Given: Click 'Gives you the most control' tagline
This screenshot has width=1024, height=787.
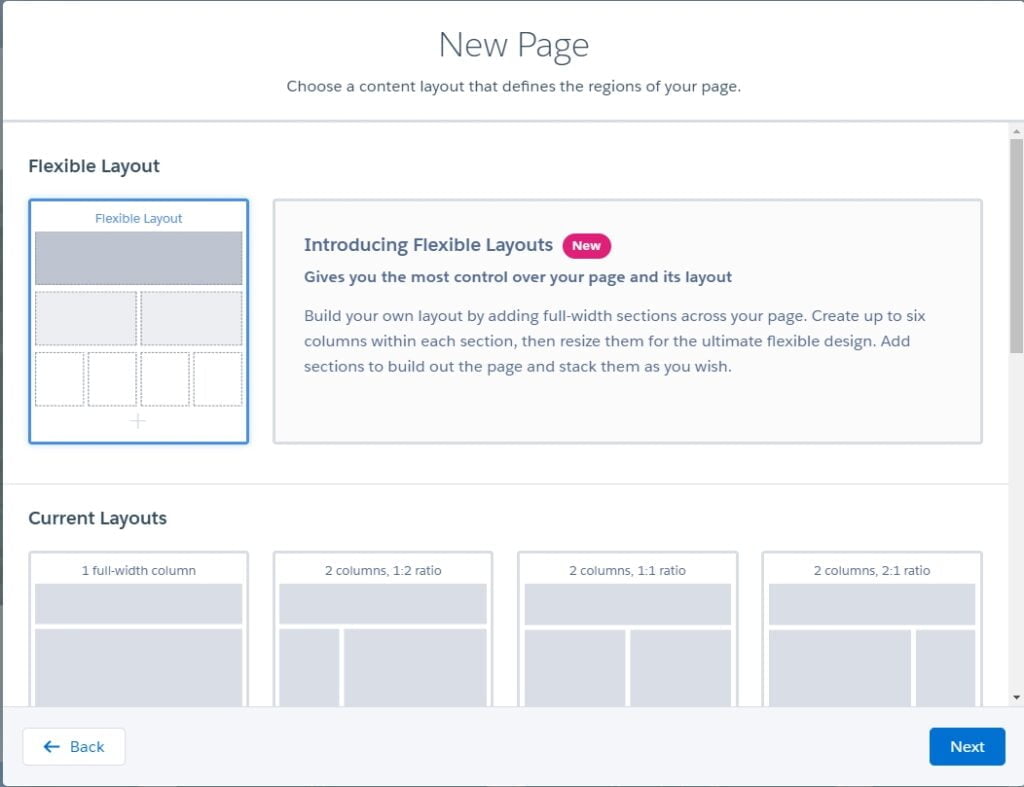Looking at the screenshot, I should click(x=518, y=277).
